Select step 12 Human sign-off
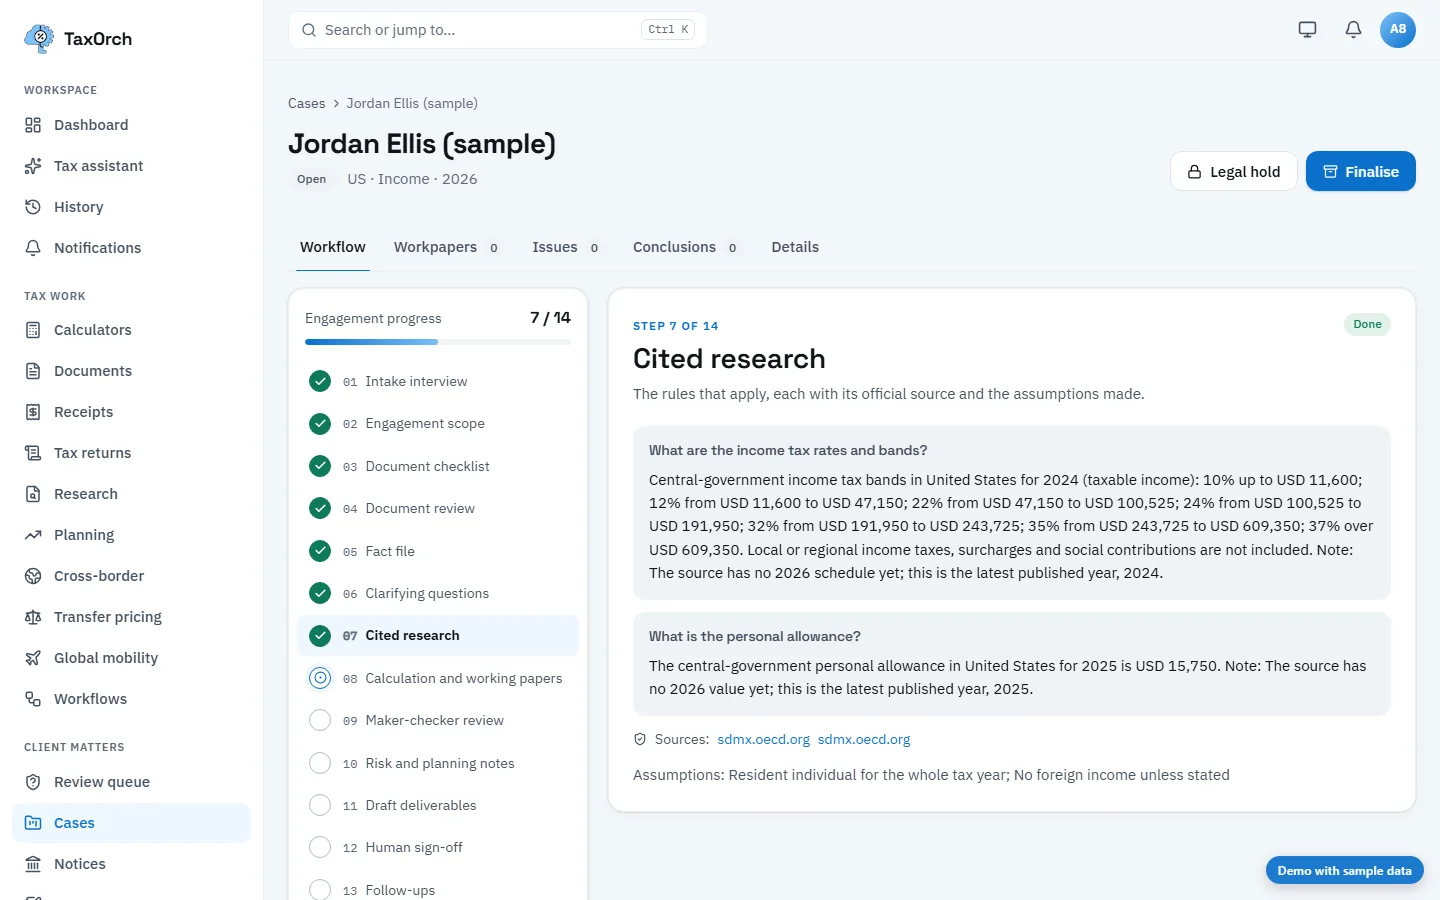The width and height of the screenshot is (1440, 900). pos(438,847)
